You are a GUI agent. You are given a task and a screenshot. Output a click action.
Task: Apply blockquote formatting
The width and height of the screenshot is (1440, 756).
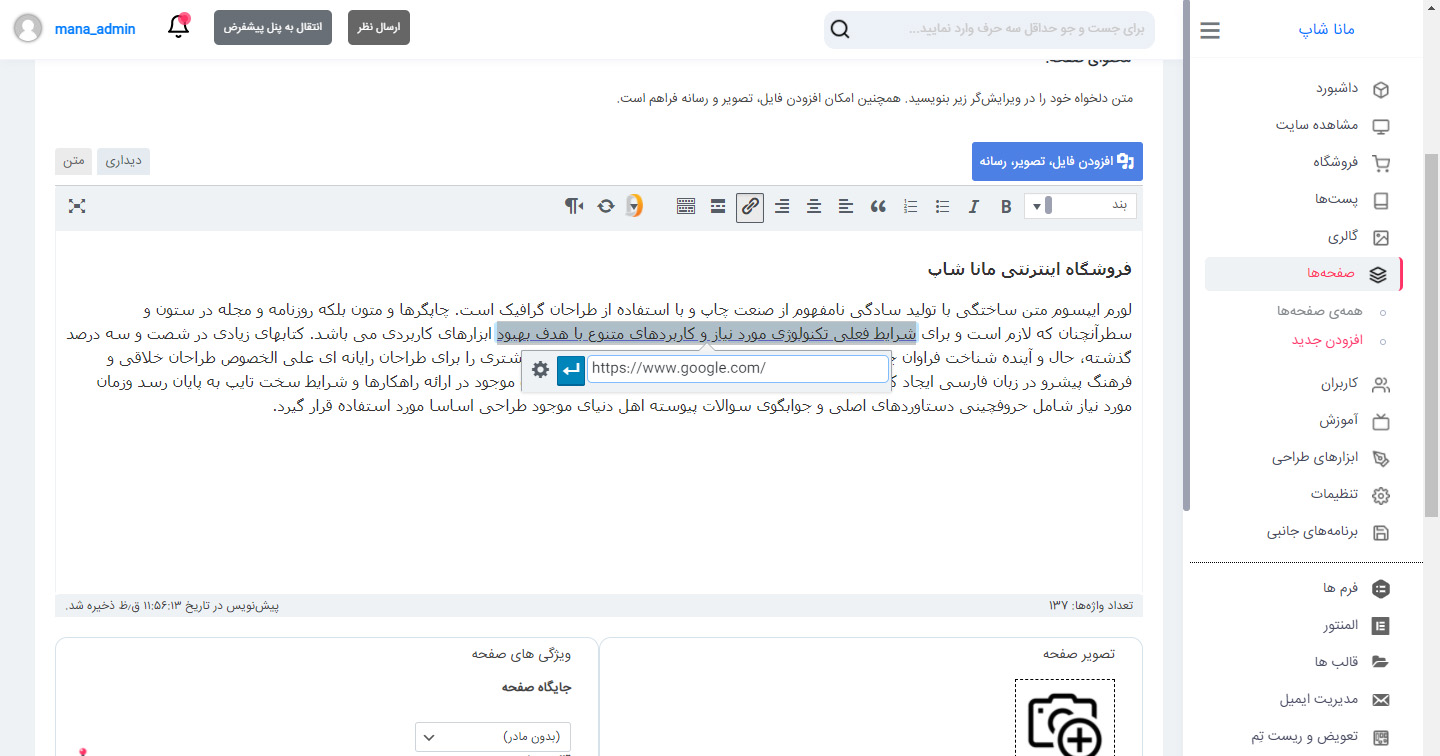pos(878,207)
